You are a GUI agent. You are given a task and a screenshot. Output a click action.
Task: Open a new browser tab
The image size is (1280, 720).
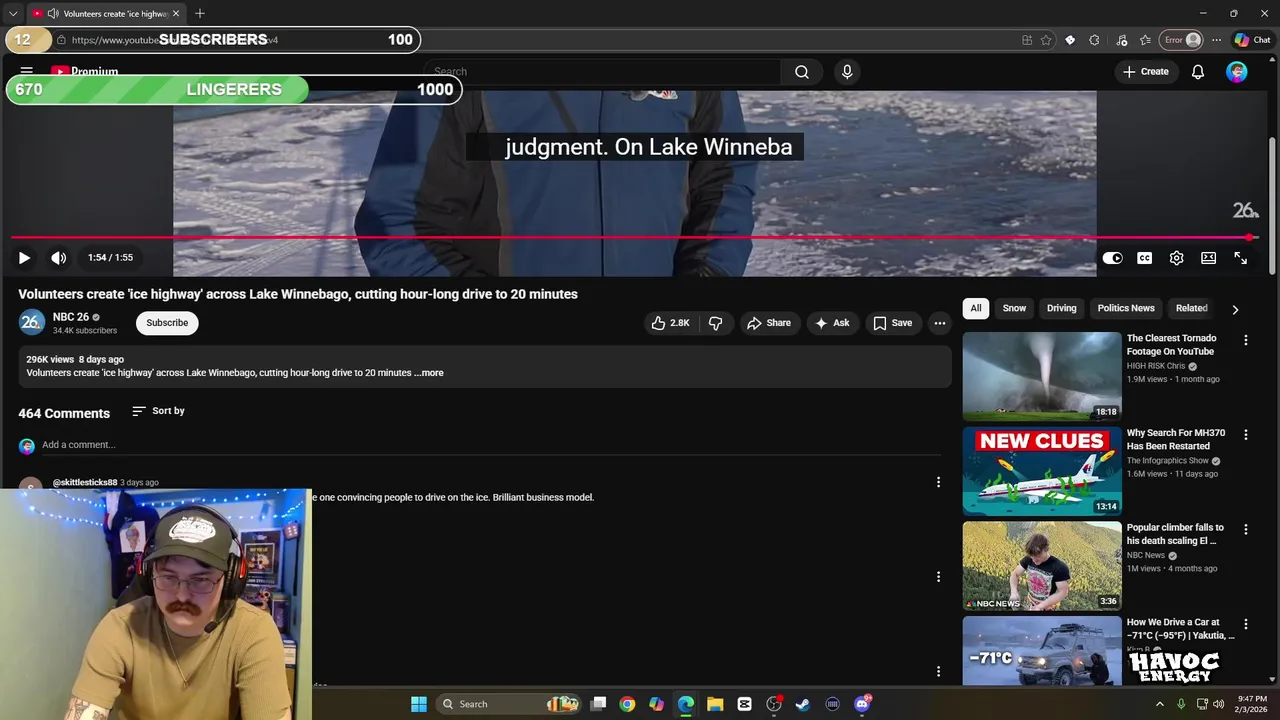coord(200,13)
